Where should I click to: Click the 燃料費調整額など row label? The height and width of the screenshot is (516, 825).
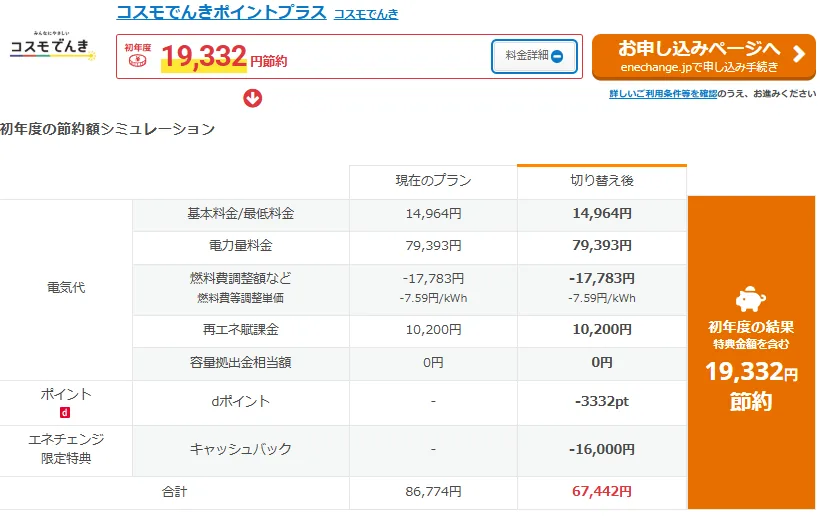[240, 278]
